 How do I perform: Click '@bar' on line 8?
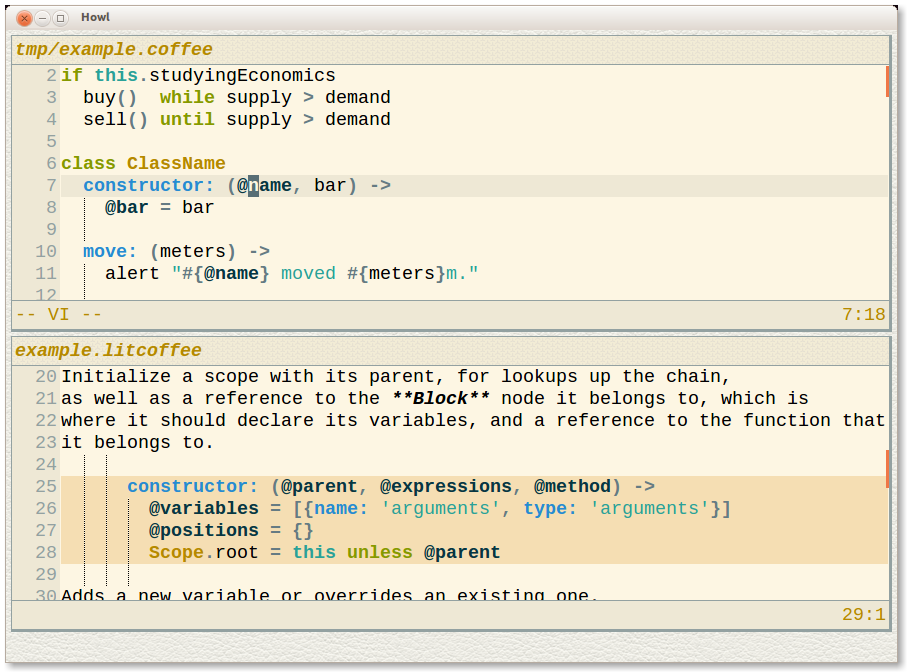coord(126,207)
